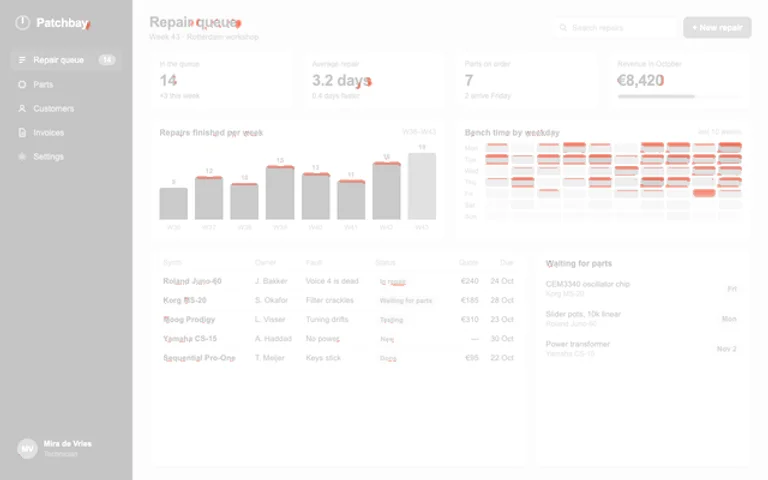Click the Voice 4 is dead fault
The width and height of the screenshot is (768, 480).
point(332,281)
